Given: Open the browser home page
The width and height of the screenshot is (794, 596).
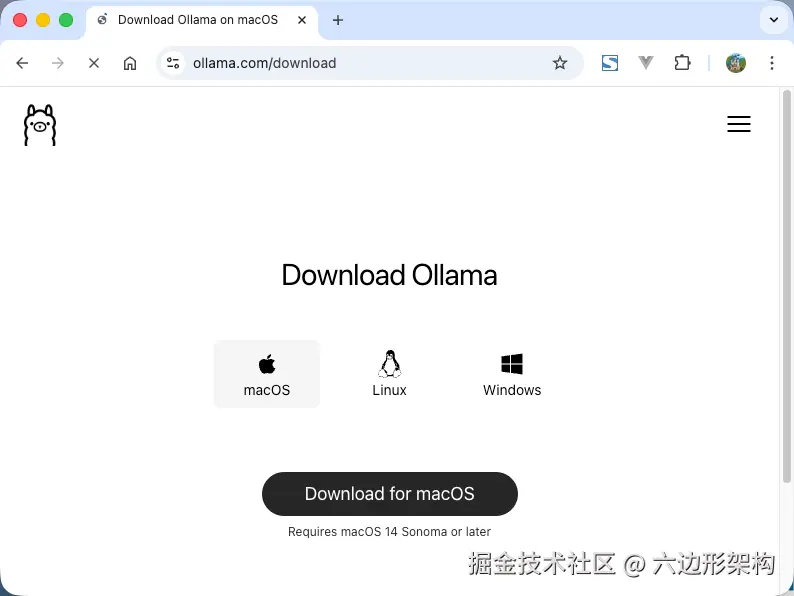Looking at the screenshot, I should coord(130,63).
